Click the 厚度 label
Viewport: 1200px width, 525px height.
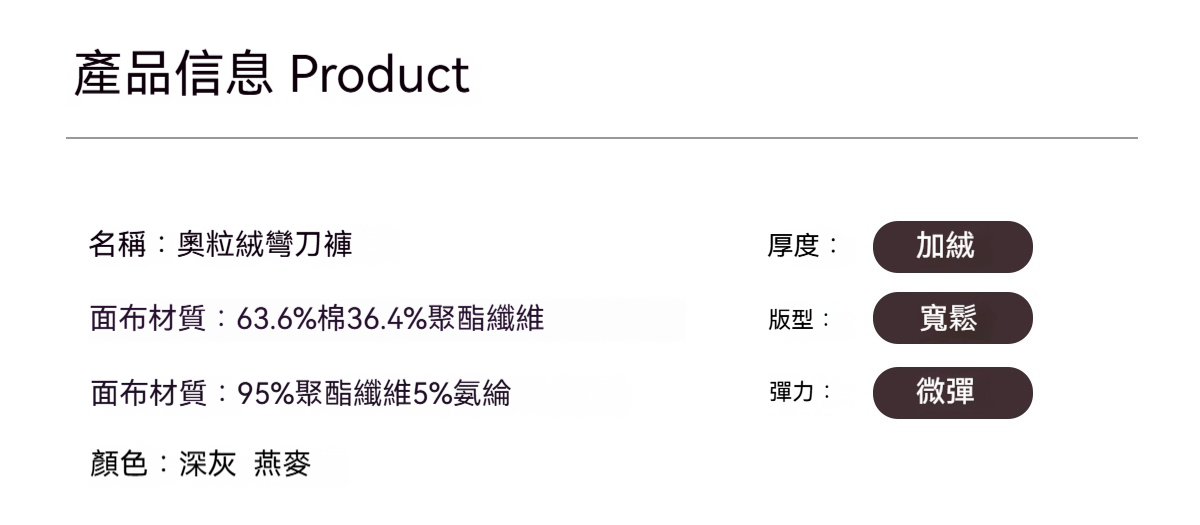(x=793, y=246)
